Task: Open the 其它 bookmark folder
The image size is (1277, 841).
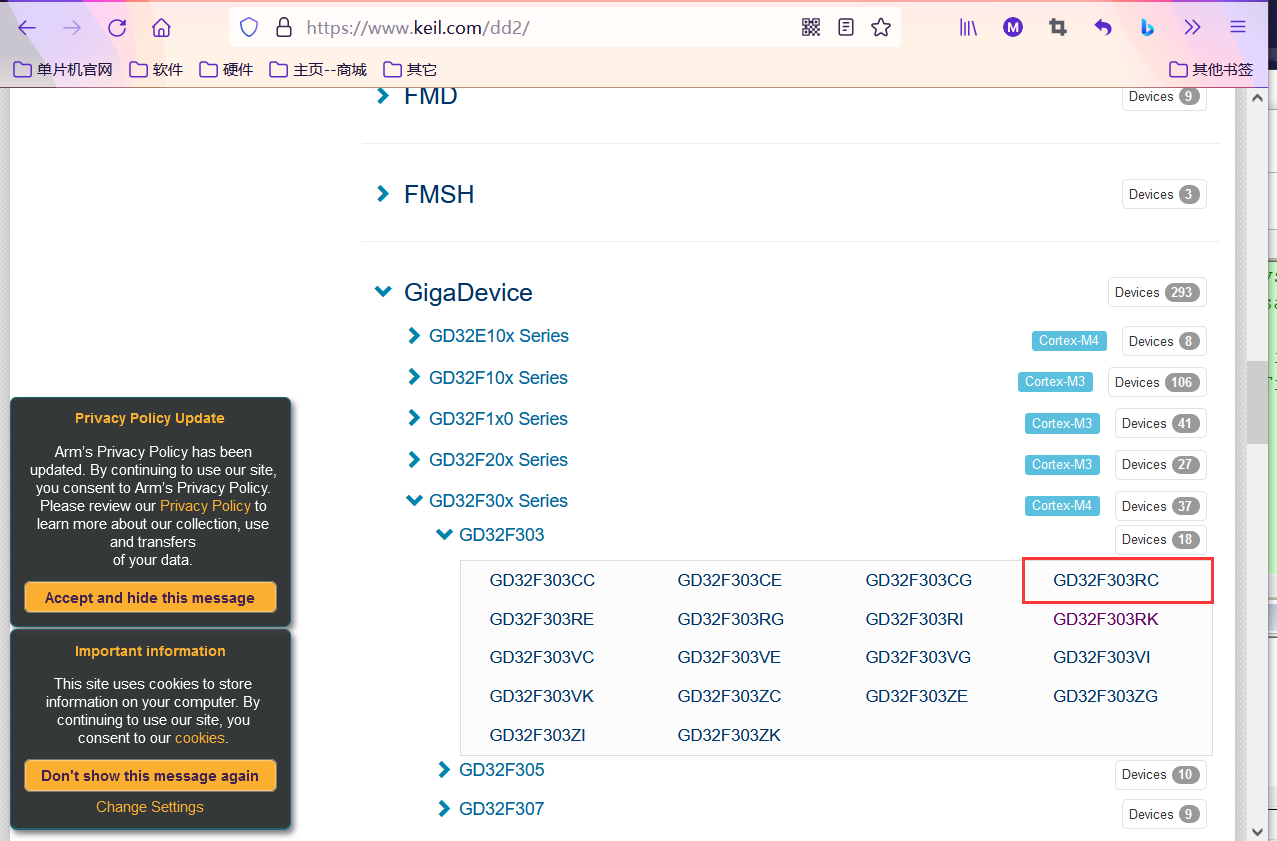Action: [x=411, y=69]
